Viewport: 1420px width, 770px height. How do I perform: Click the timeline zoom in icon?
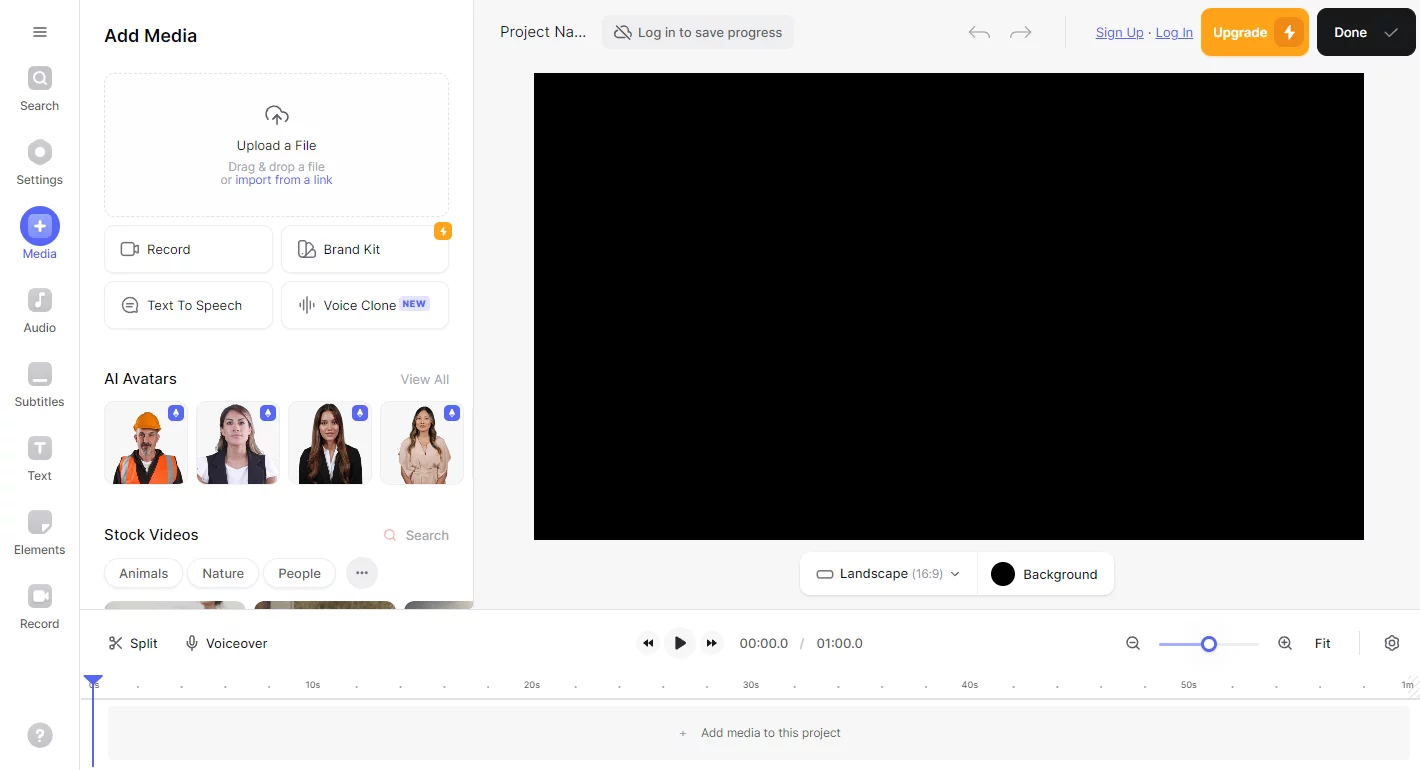click(x=1285, y=643)
